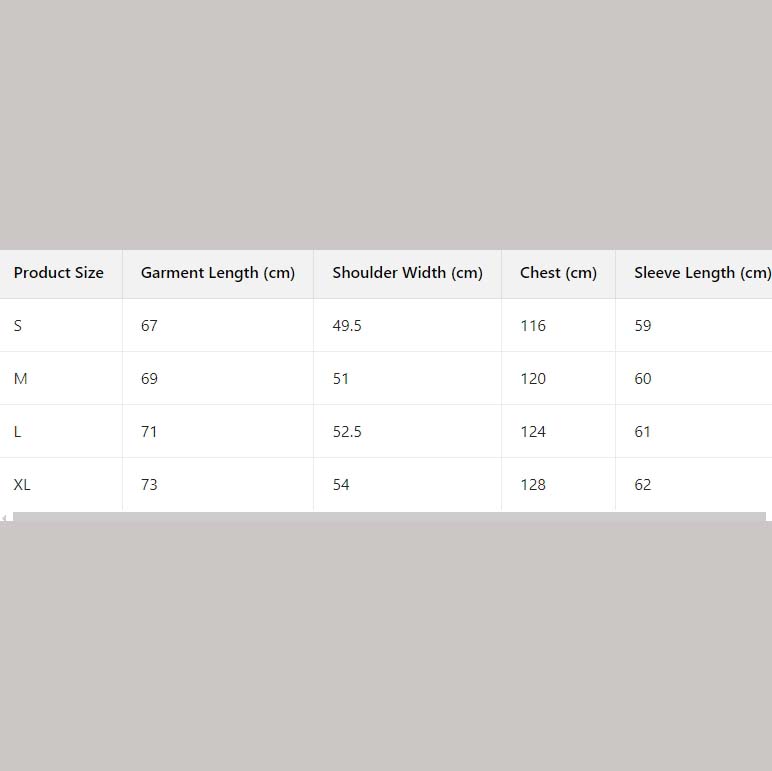772x771 pixels.
Task: Click the Shoulder Width (cm) header
Action: click(x=407, y=273)
